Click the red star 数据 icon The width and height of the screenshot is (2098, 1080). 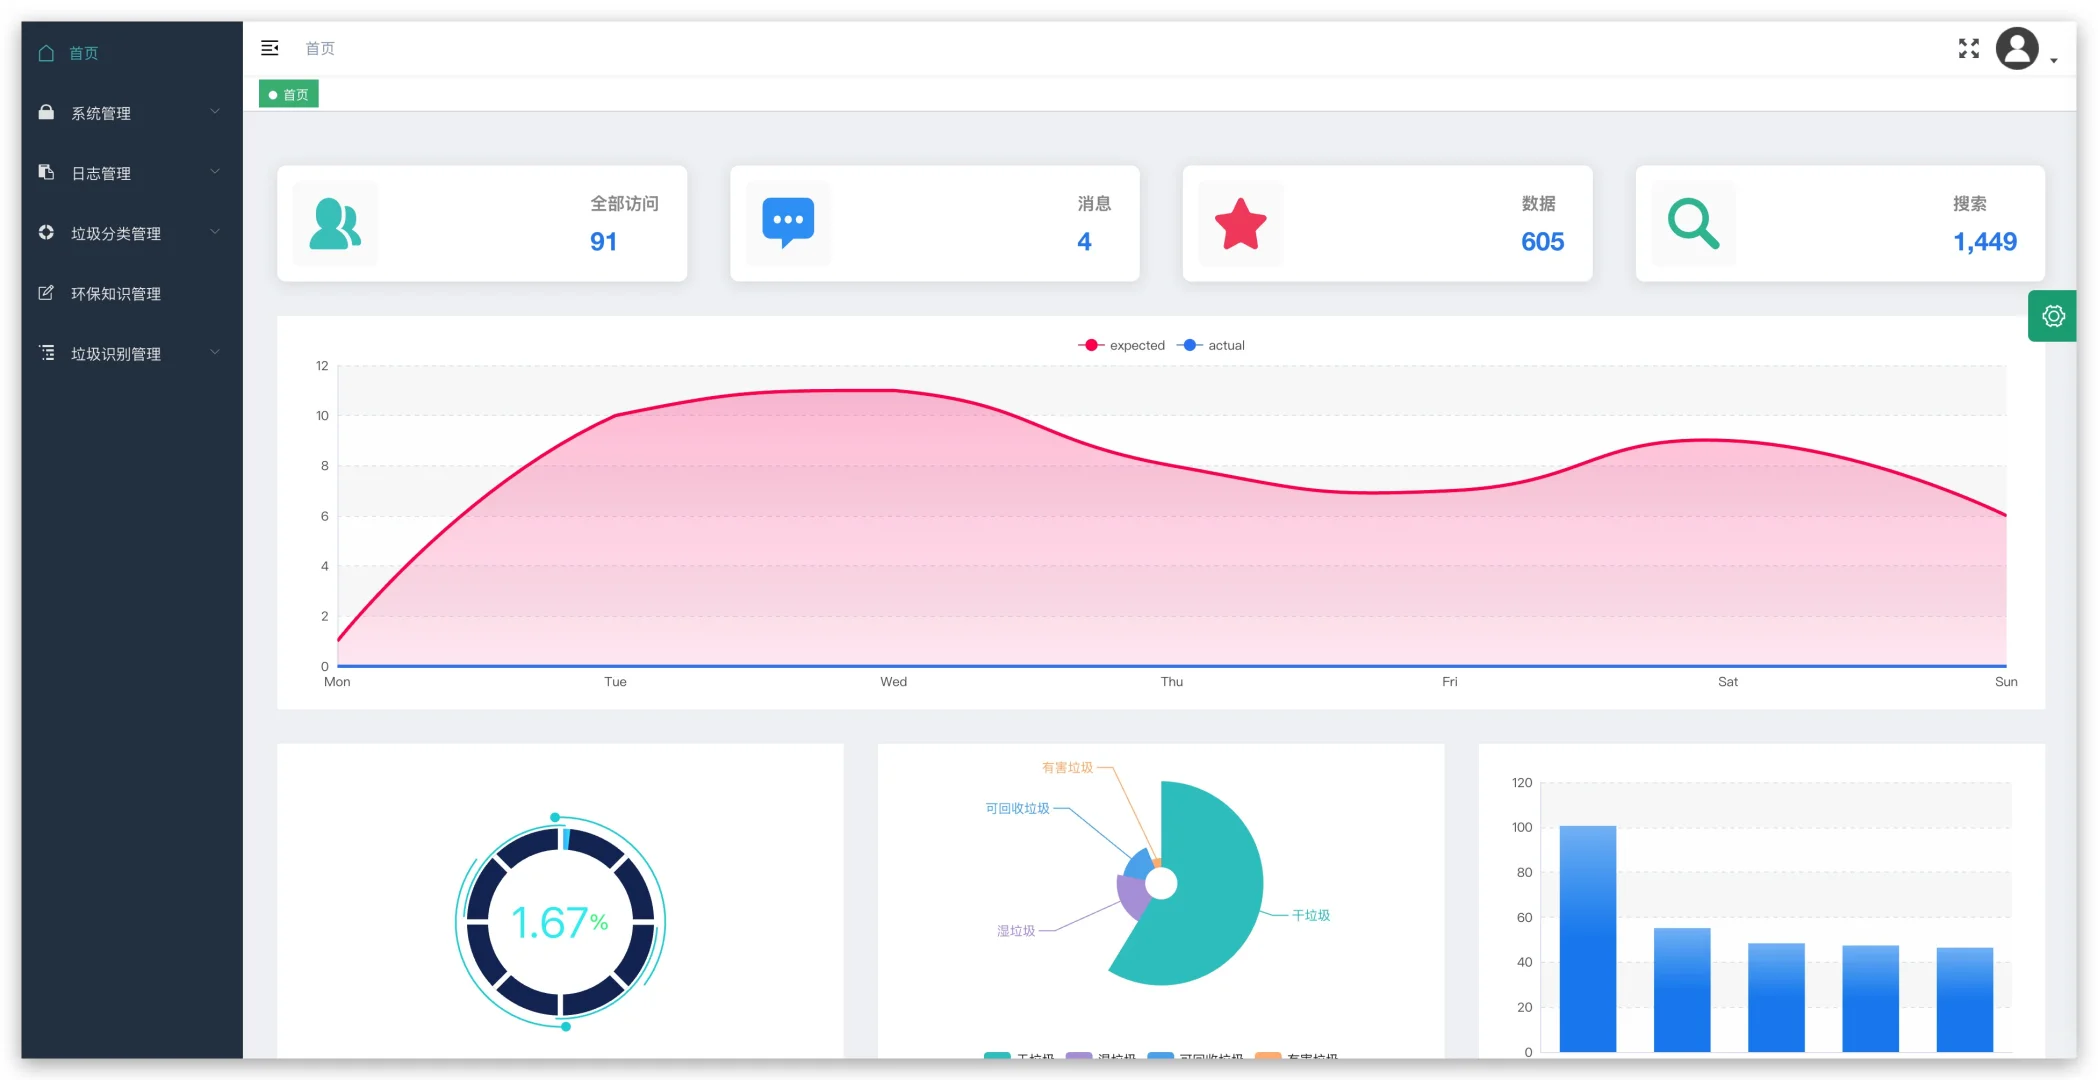[x=1240, y=223]
